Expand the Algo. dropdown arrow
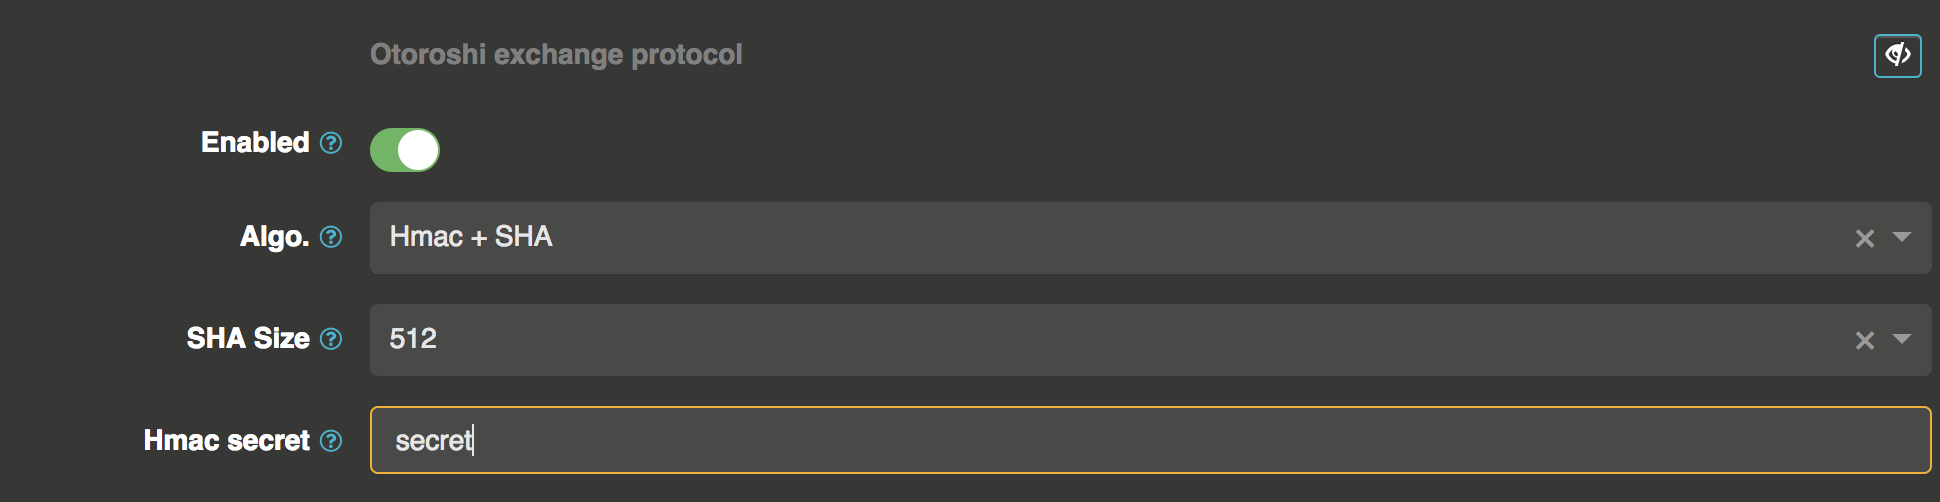The height and width of the screenshot is (502, 1940). point(1902,237)
